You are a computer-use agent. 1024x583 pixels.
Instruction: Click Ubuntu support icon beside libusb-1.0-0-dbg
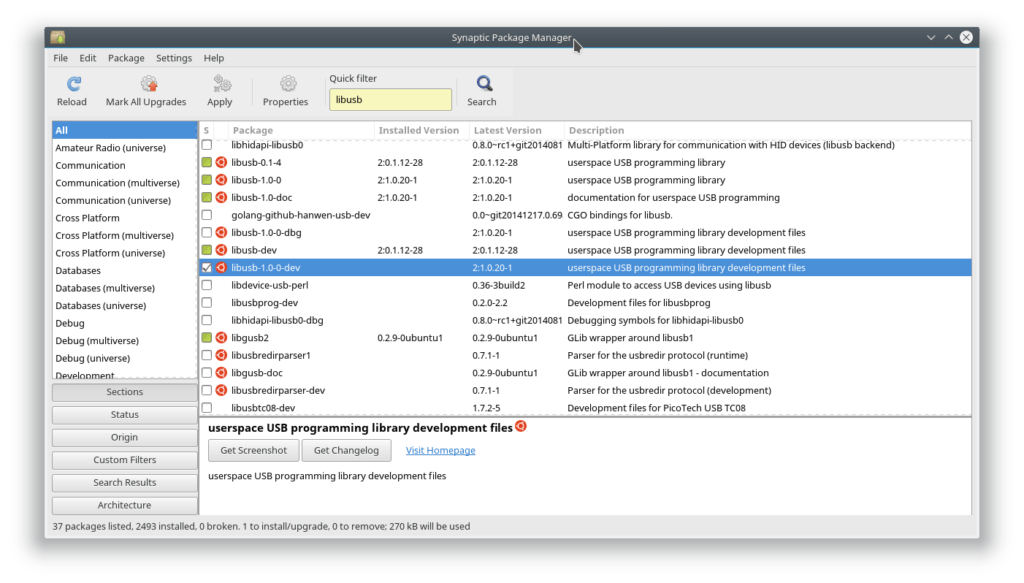(x=221, y=232)
